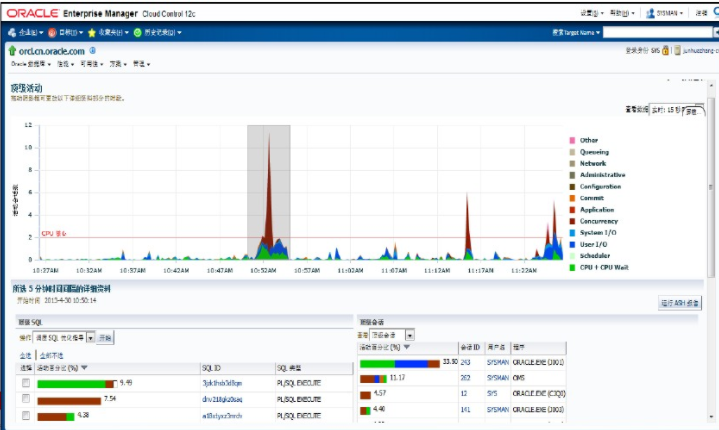Click the 33.90 activity bar in Top Sessions
The height and width of the screenshot is (430, 719).
[x=400, y=364]
